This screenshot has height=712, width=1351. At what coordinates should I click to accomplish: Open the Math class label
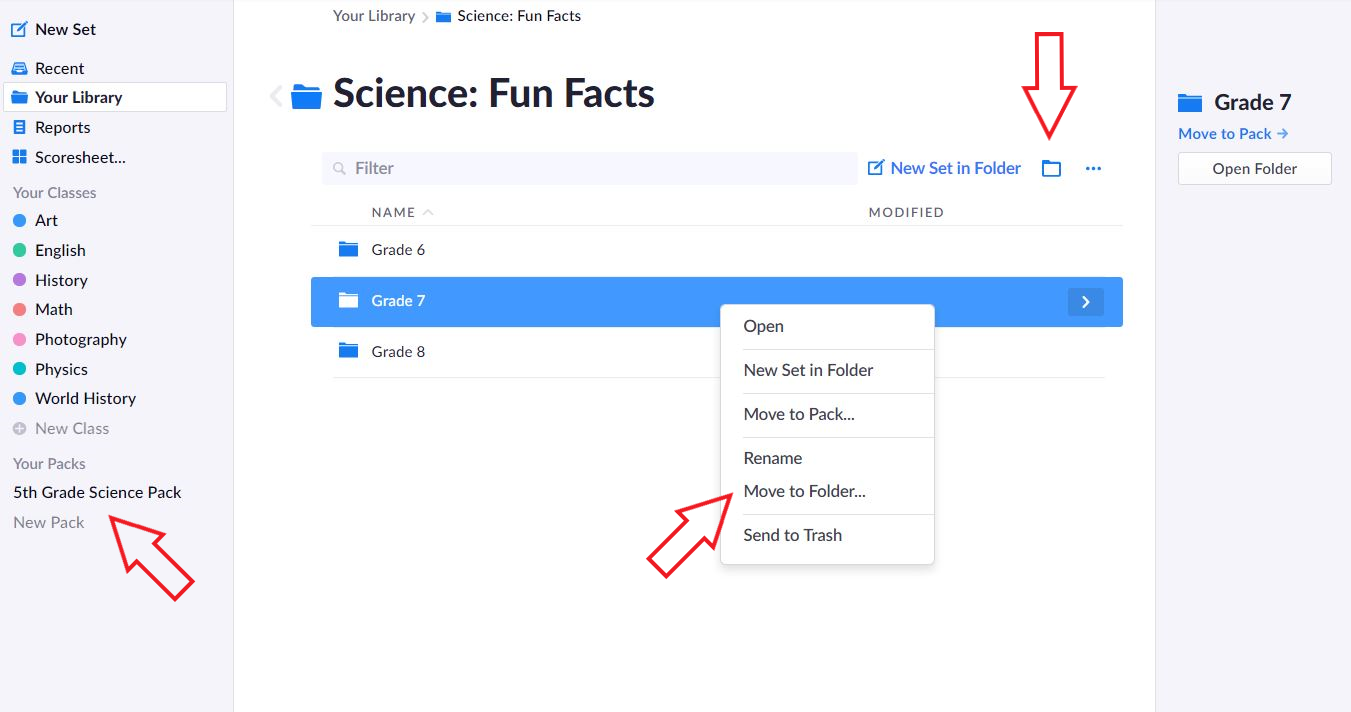click(54, 309)
